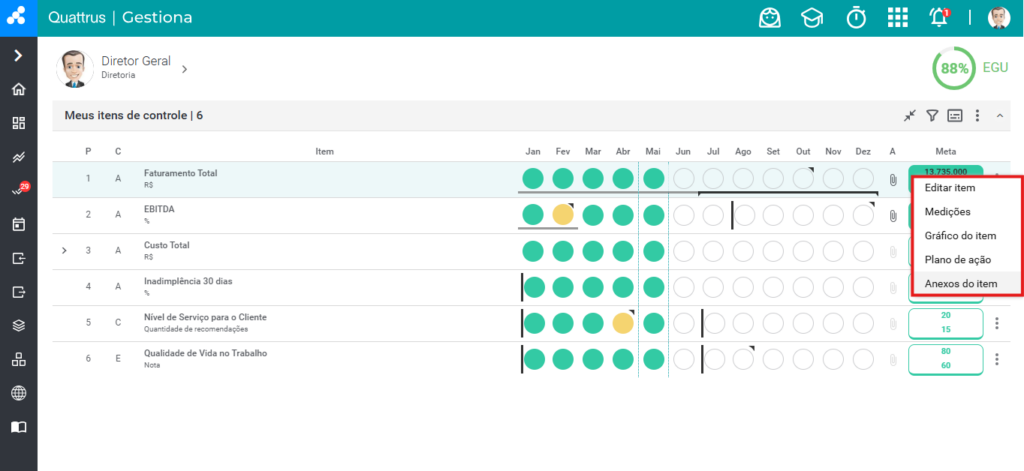1024x471 pixels.
Task: Click Qualidade de Vida row paperclip icon
Action: pos(893,359)
